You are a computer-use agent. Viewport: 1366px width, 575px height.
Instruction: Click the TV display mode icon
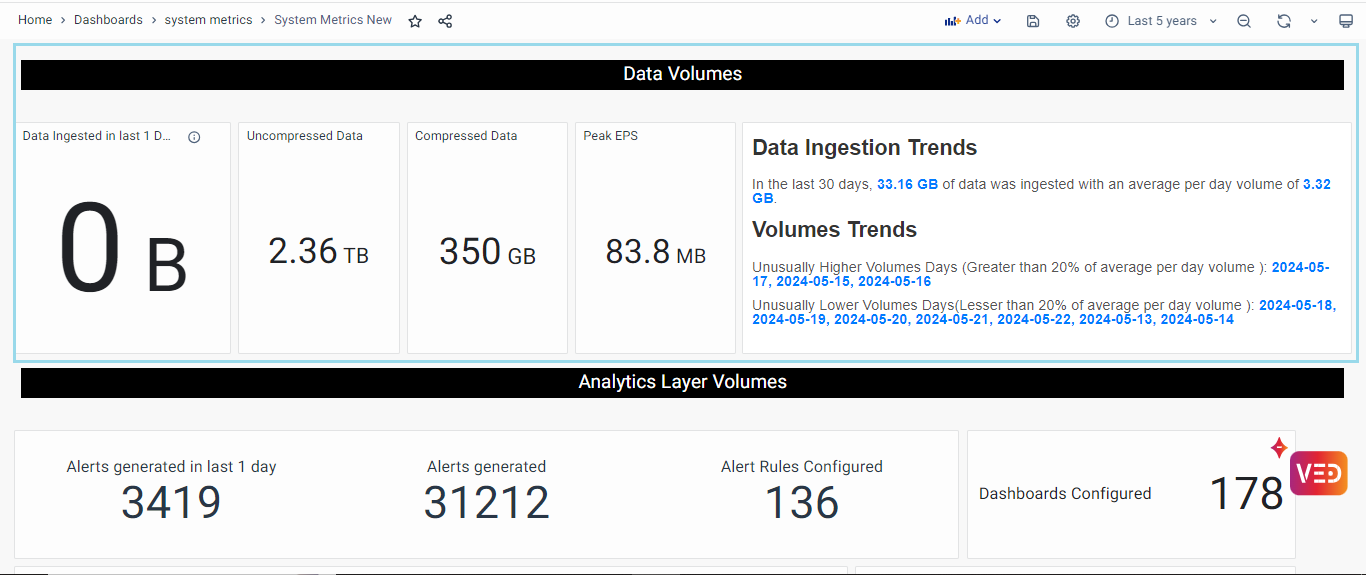[1346, 21]
